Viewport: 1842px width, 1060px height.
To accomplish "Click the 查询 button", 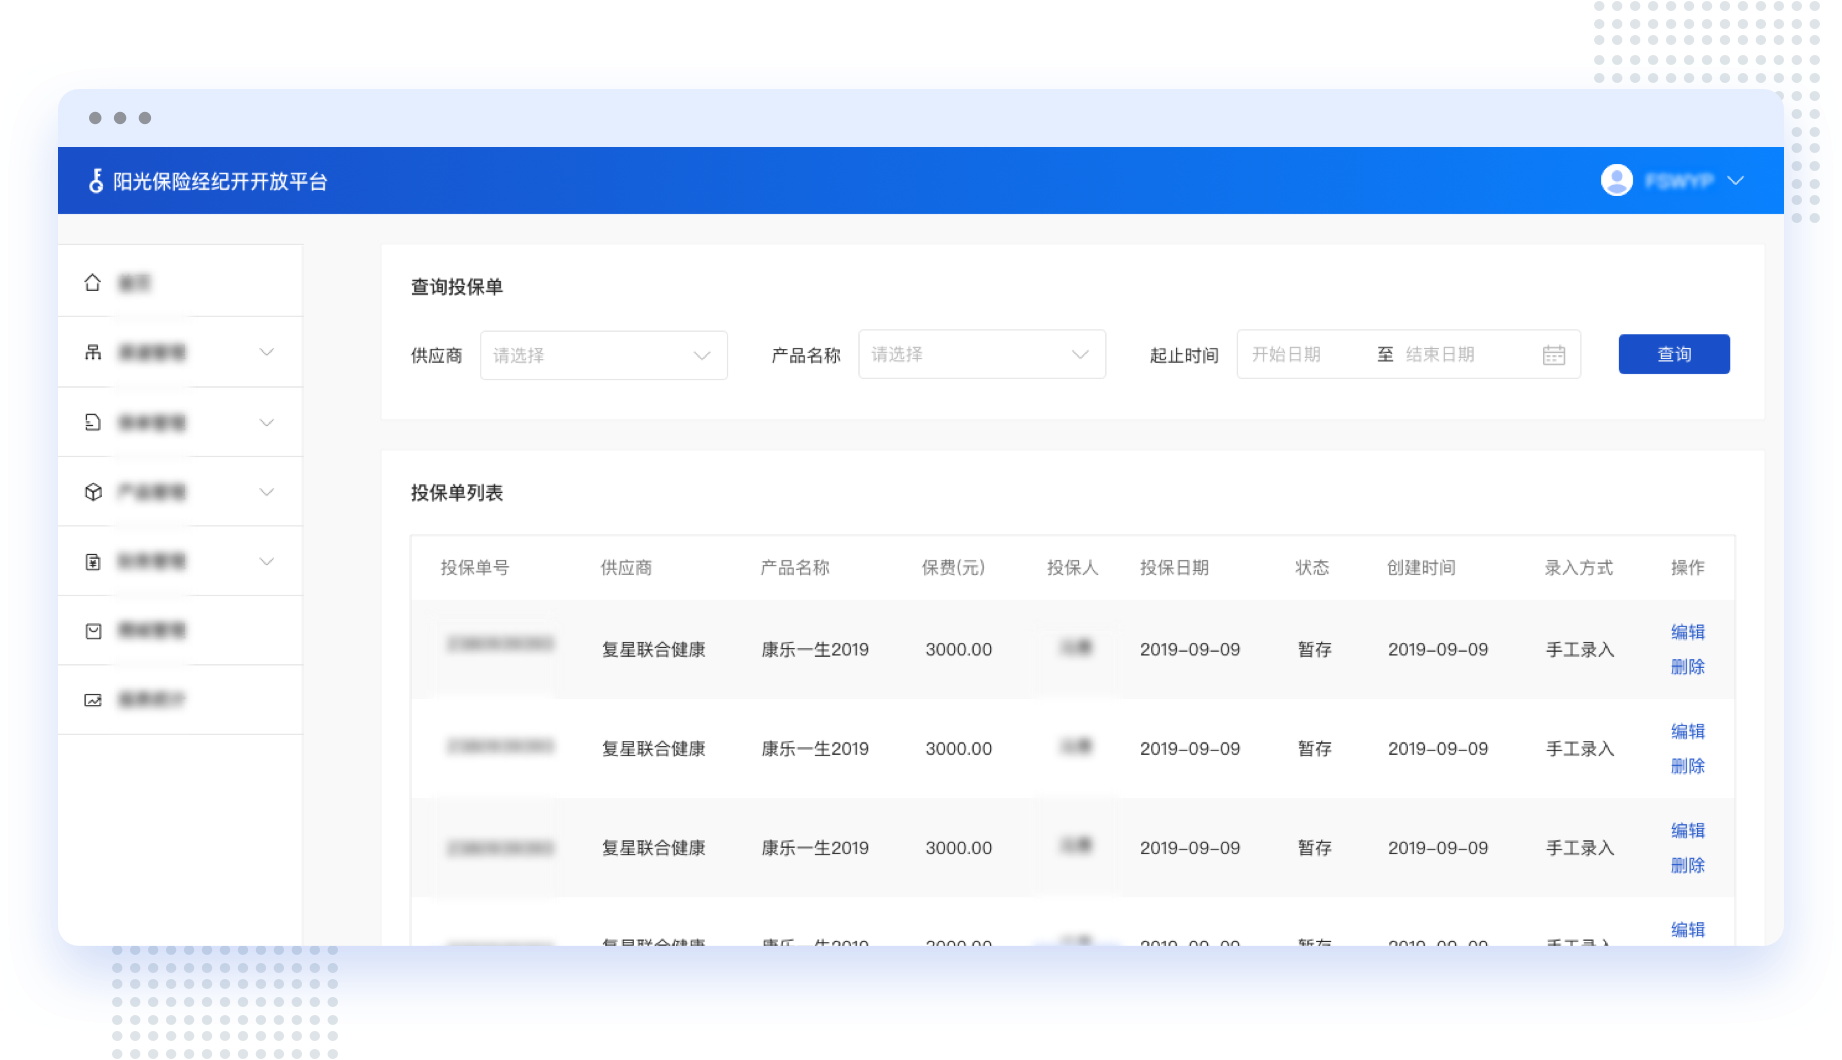I will click(x=1674, y=354).
